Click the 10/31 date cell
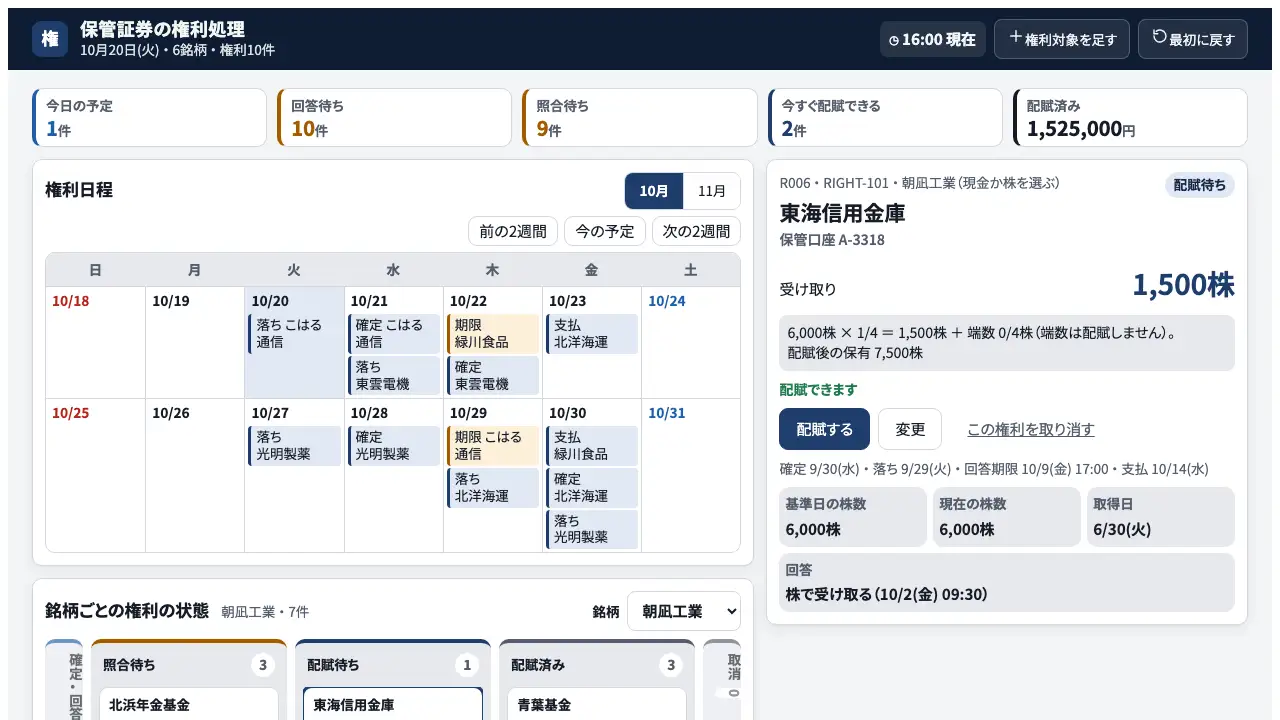Viewport: 1280px width, 720px height. [x=691, y=475]
